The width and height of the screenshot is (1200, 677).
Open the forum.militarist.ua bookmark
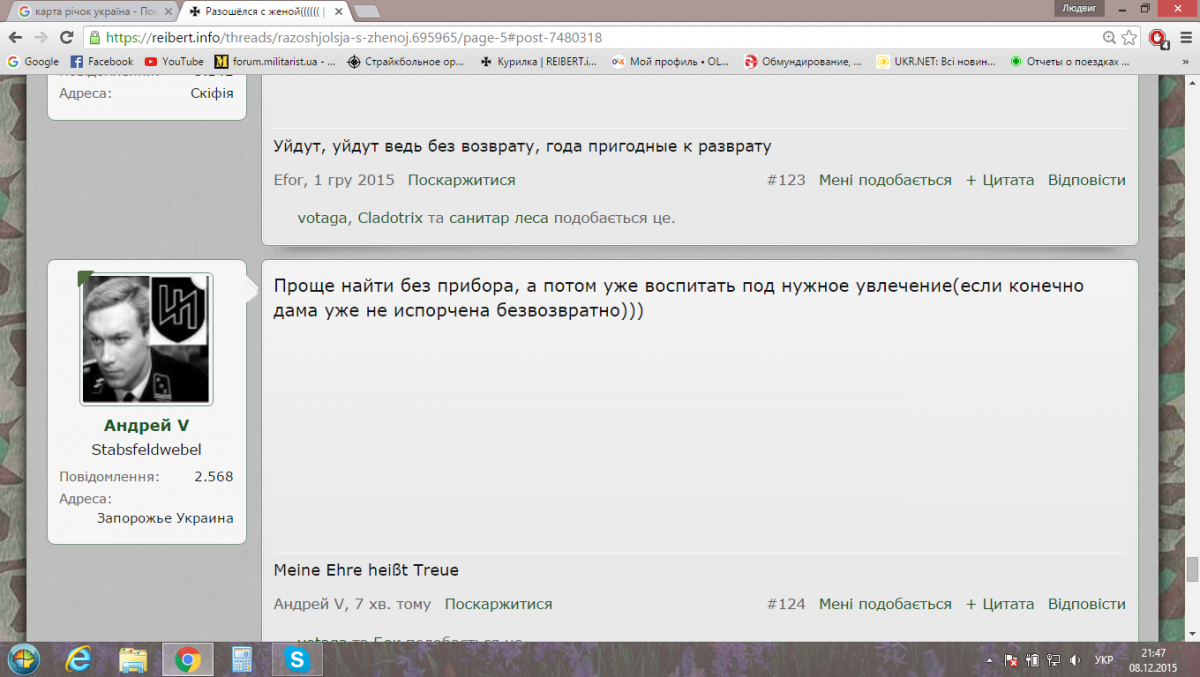pyautogui.click(x=275, y=62)
